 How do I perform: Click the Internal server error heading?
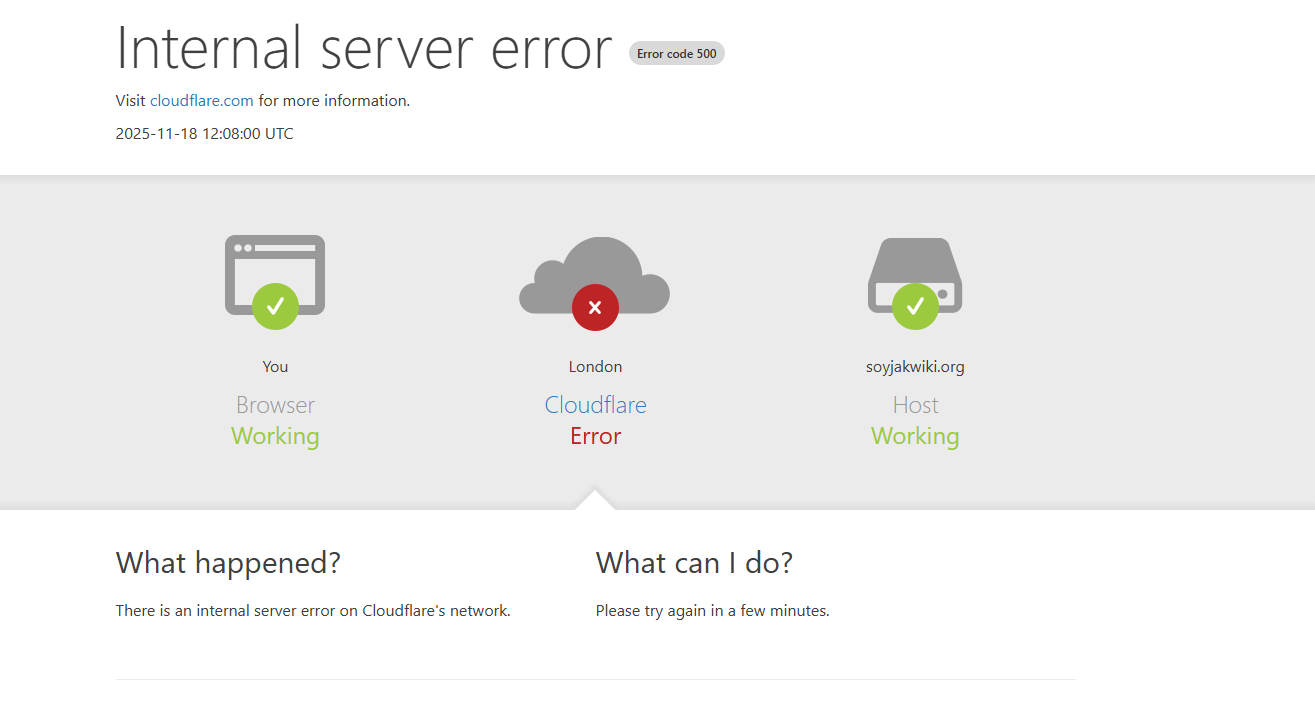click(364, 47)
